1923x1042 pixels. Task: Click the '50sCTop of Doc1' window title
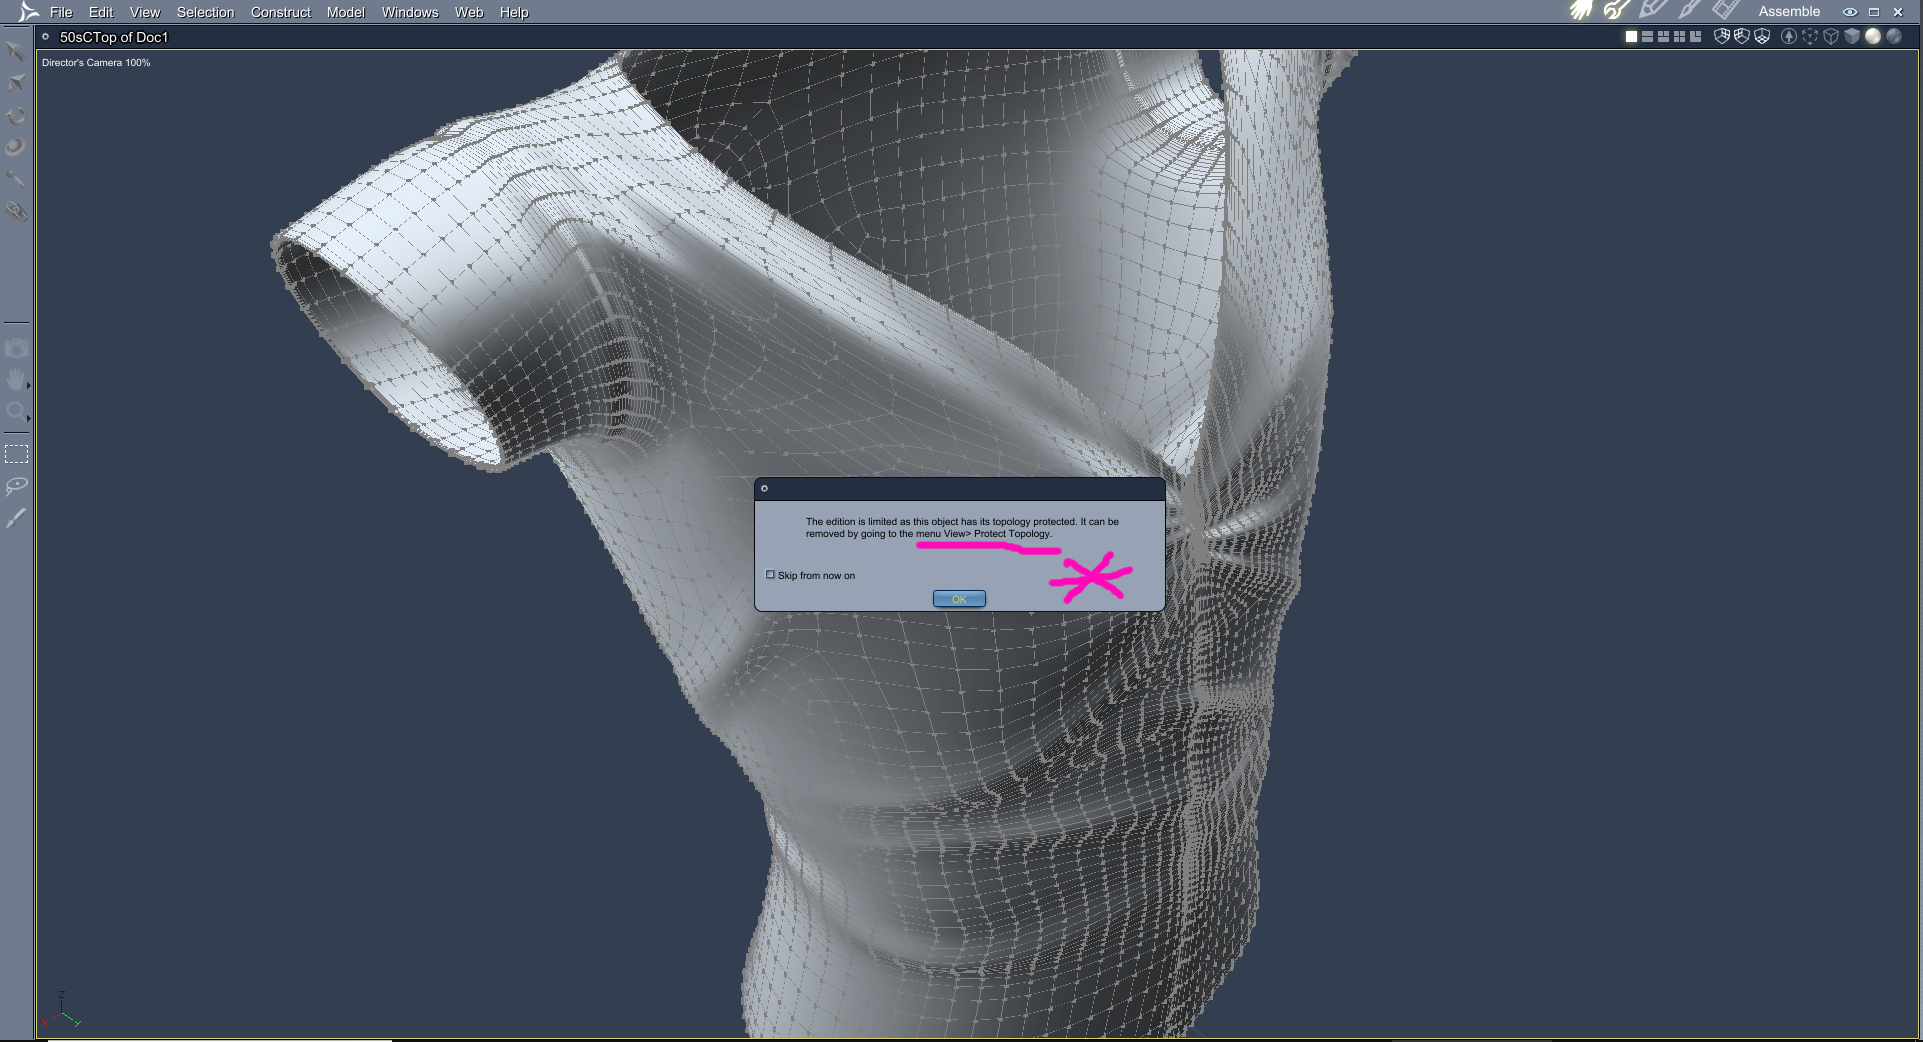(x=114, y=37)
